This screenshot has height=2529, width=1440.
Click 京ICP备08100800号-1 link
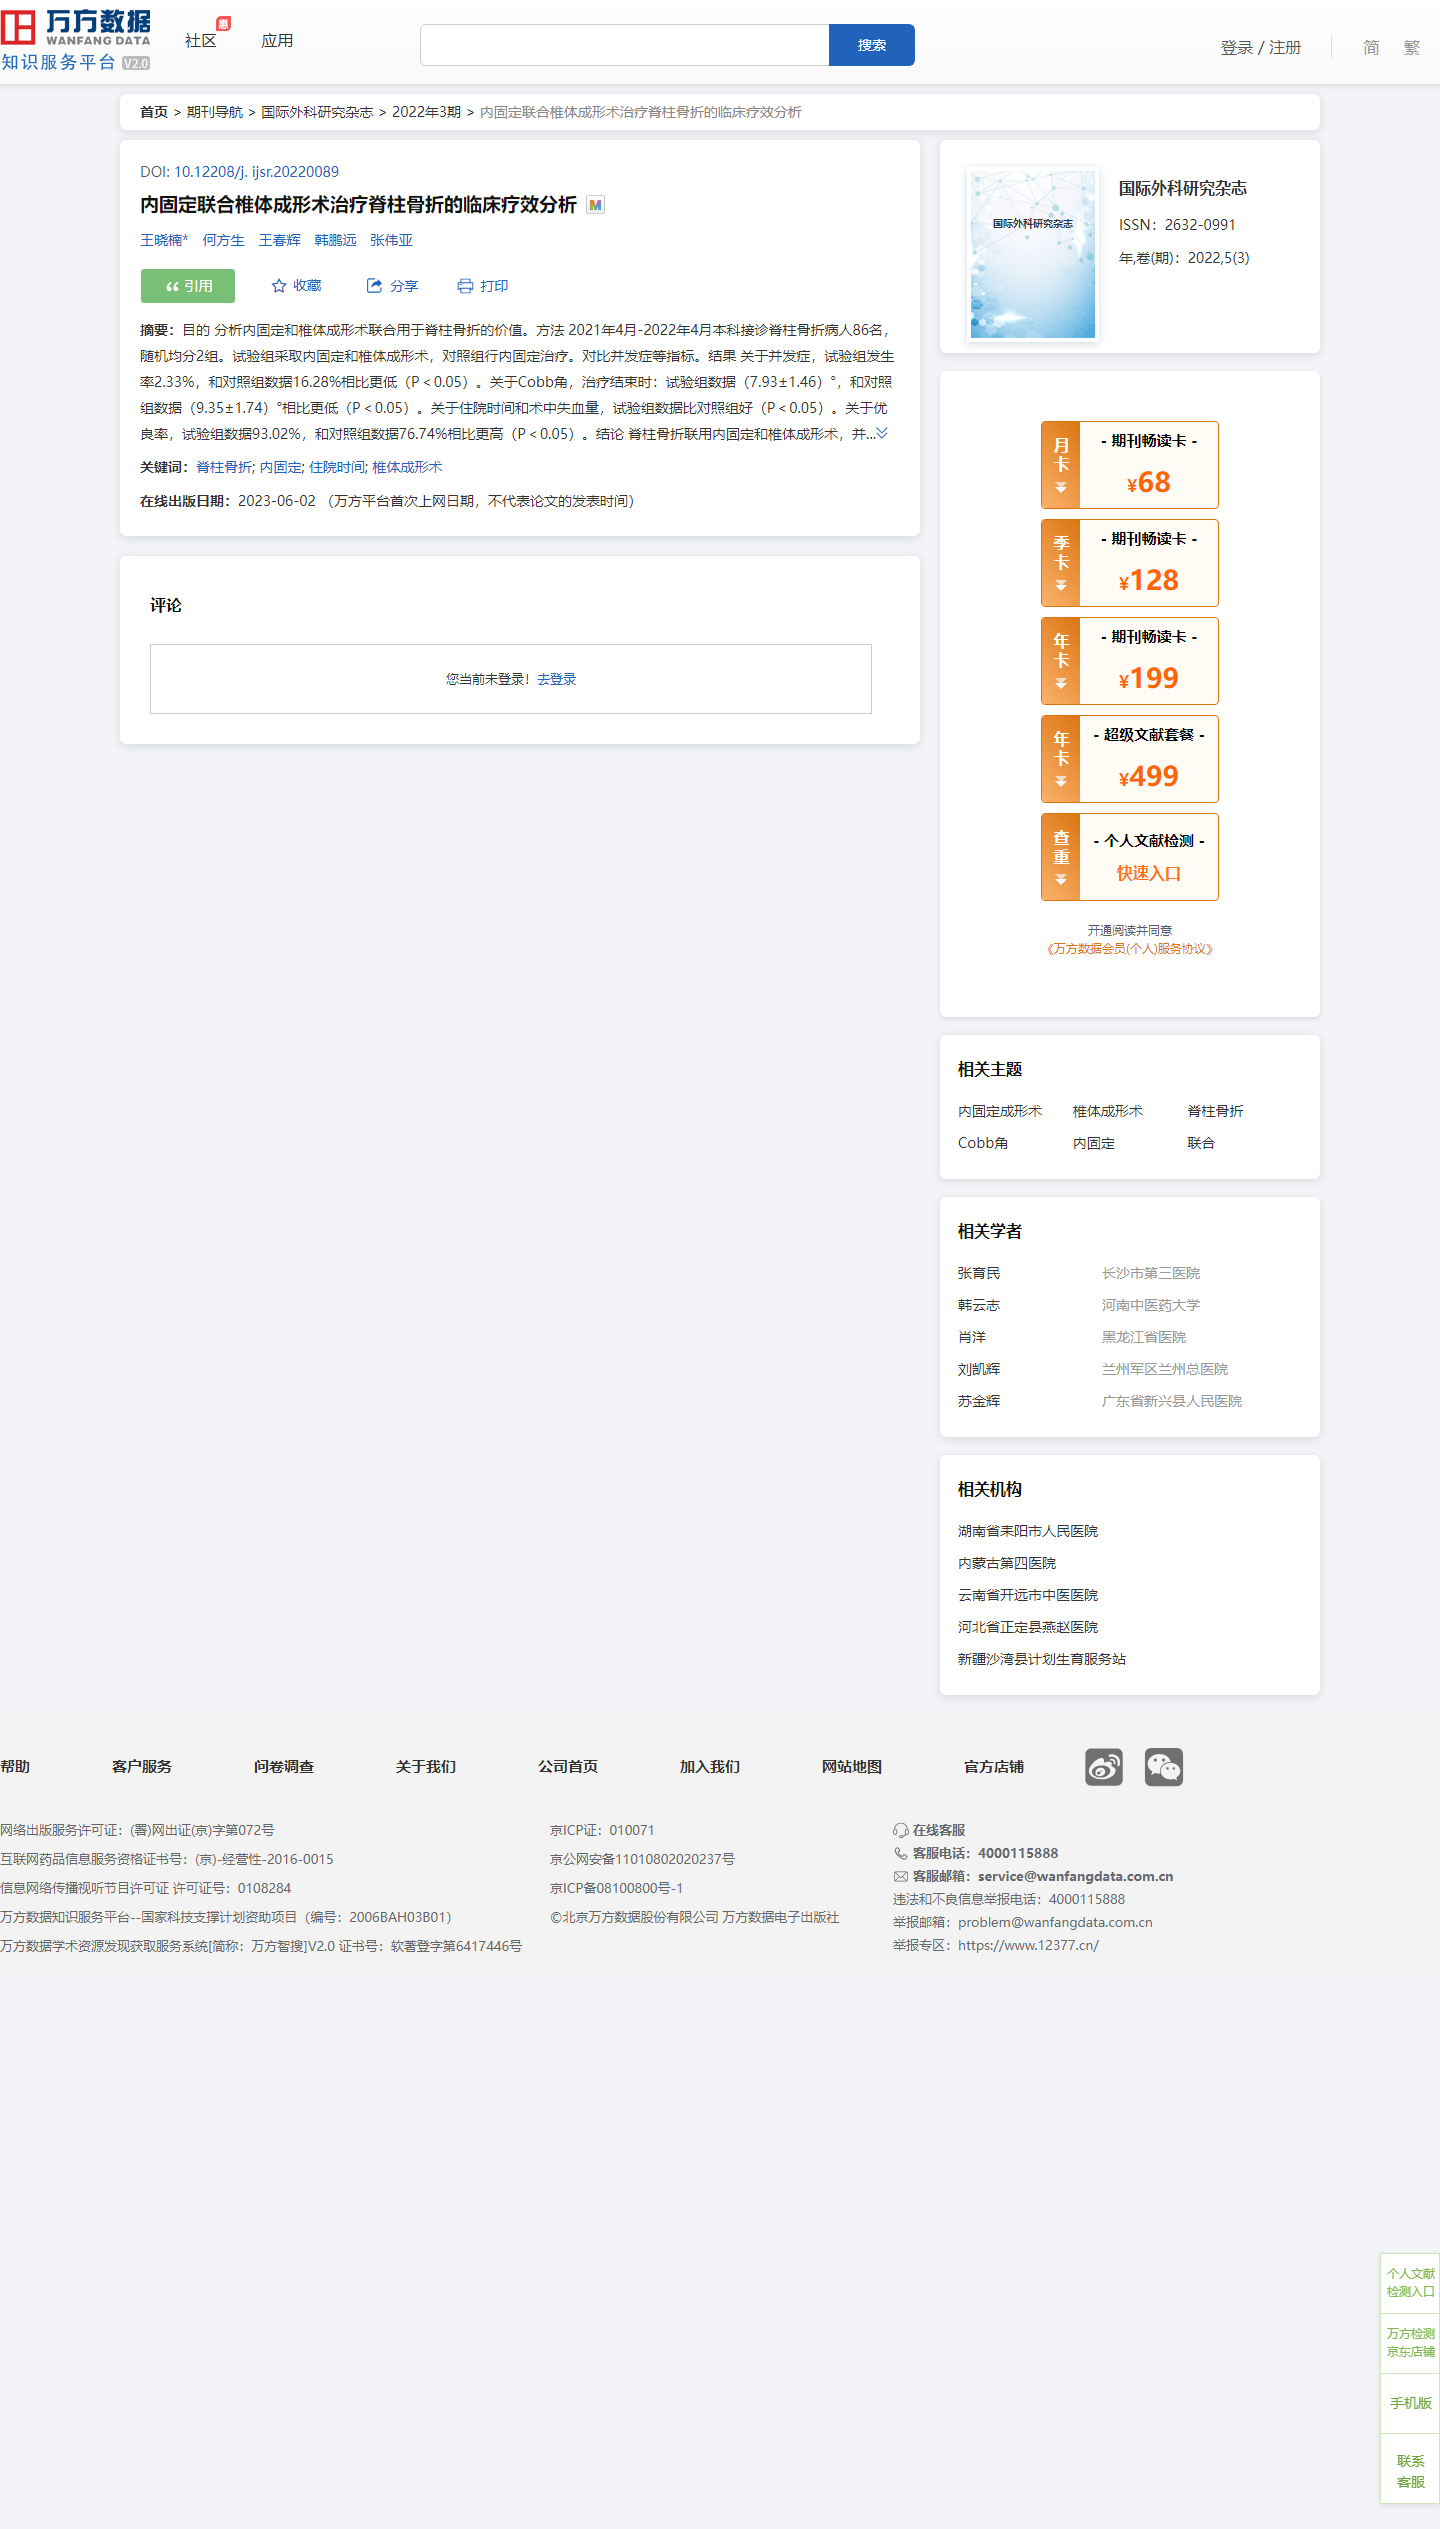[616, 1888]
